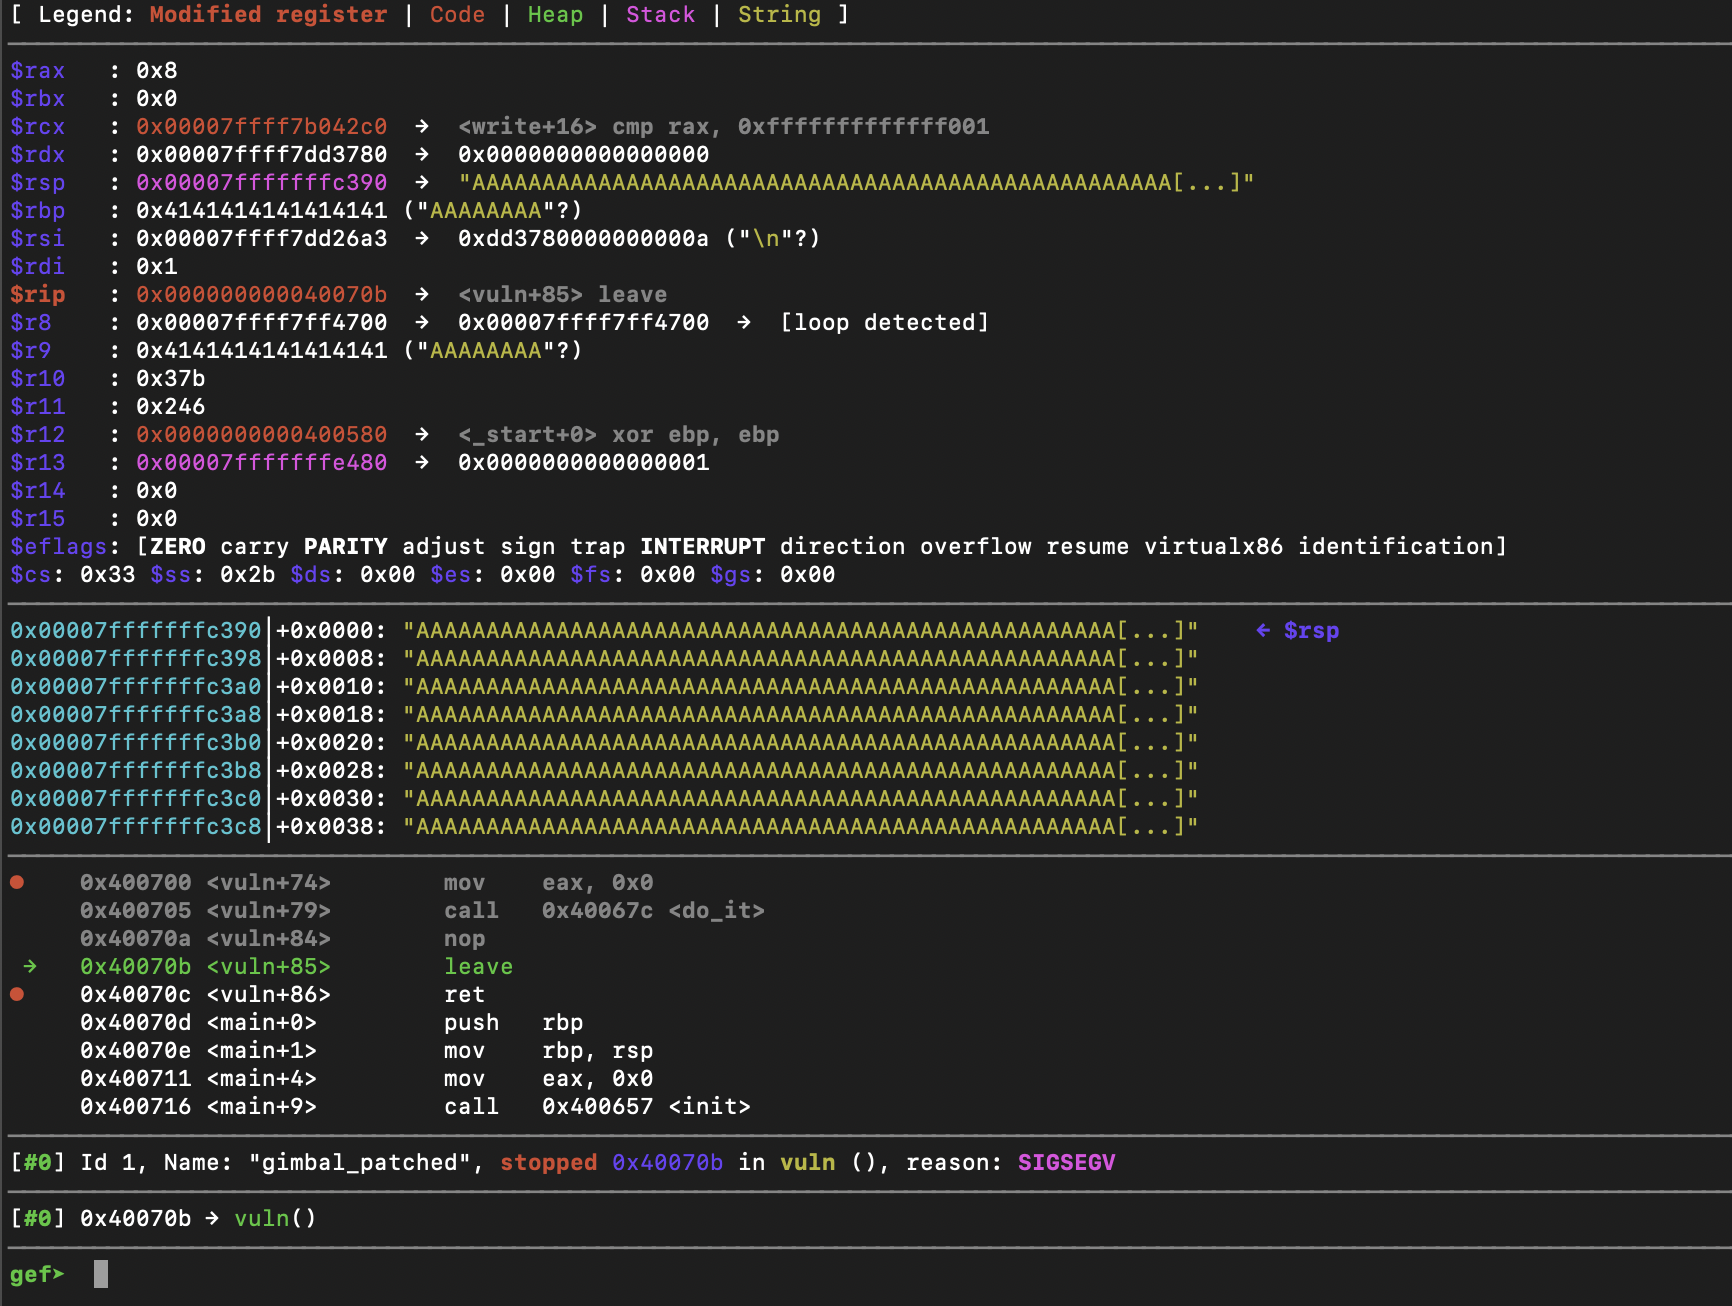Image resolution: width=1732 pixels, height=1306 pixels.
Task: Select $r11 value 0x246
Action: (x=171, y=407)
